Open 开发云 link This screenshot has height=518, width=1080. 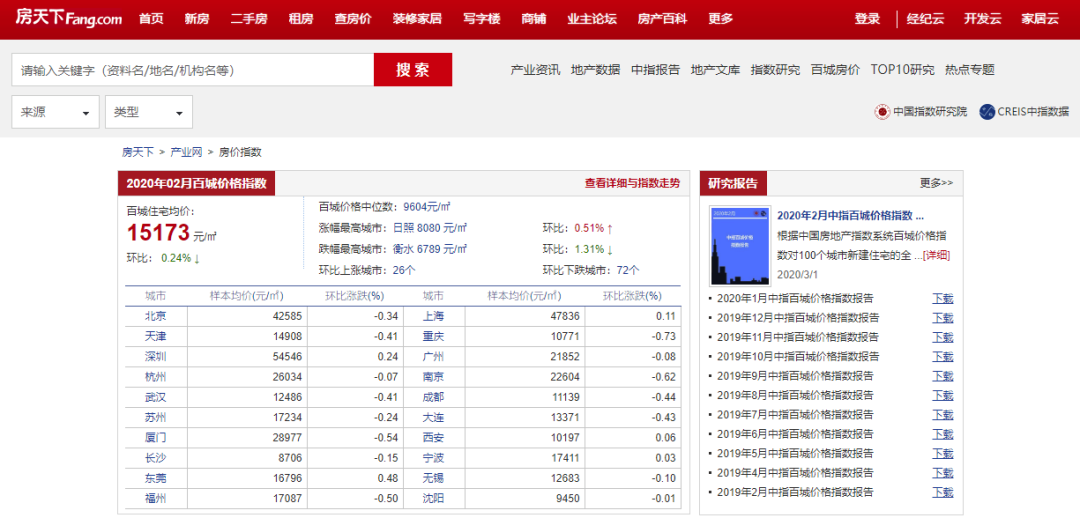click(982, 19)
